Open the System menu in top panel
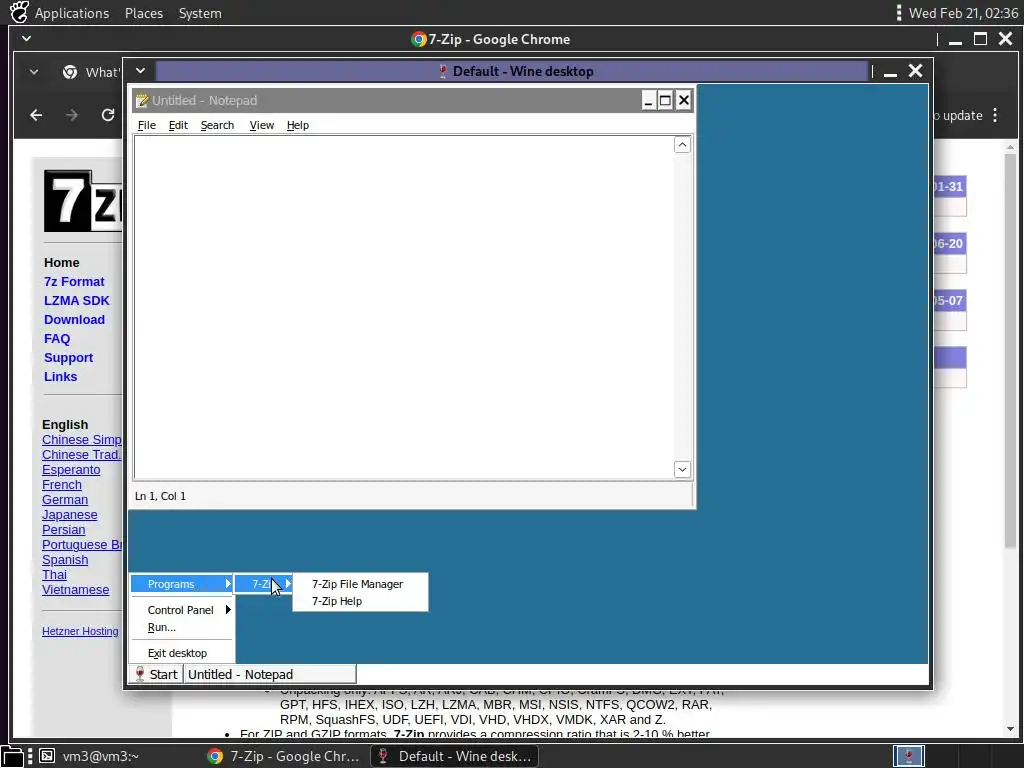This screenshot has width=1024, height=768. pos(200,13)
